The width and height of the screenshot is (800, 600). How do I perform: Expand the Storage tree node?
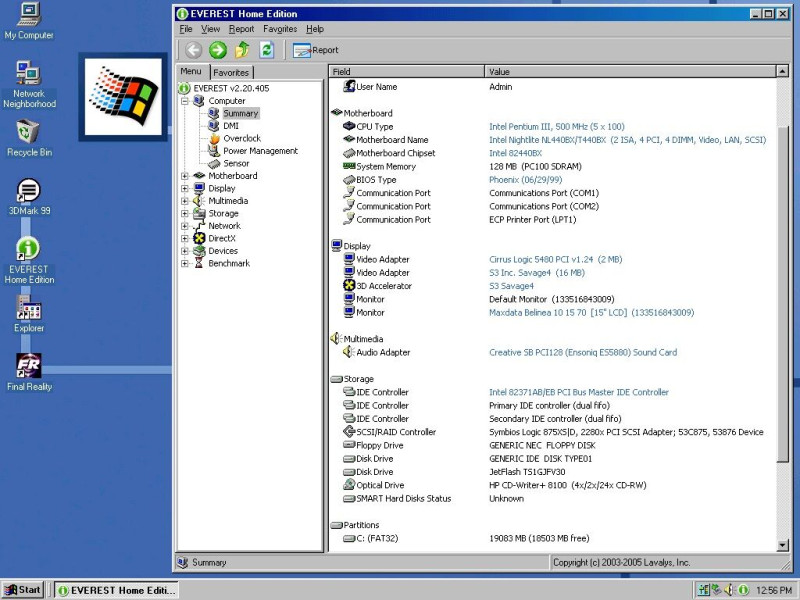tap(185, 213)
